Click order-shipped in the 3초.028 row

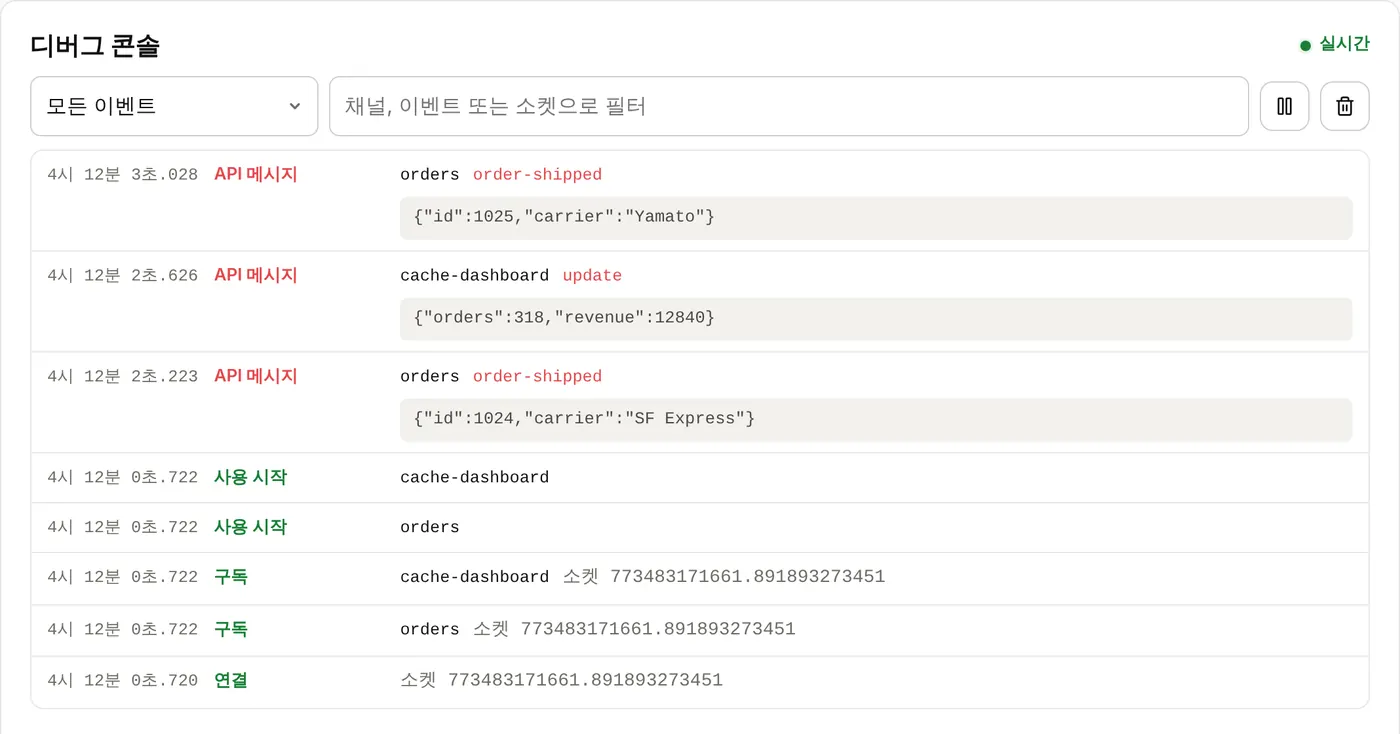537,175
